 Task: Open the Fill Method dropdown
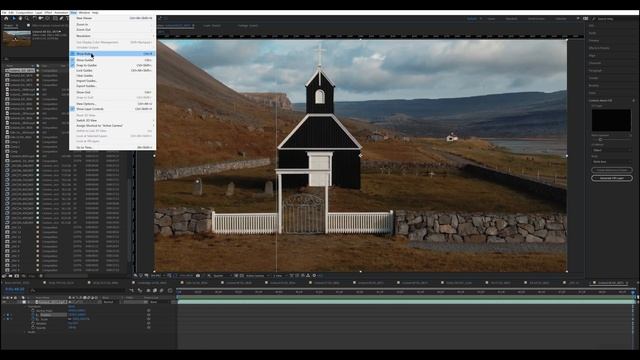point(611,150)
